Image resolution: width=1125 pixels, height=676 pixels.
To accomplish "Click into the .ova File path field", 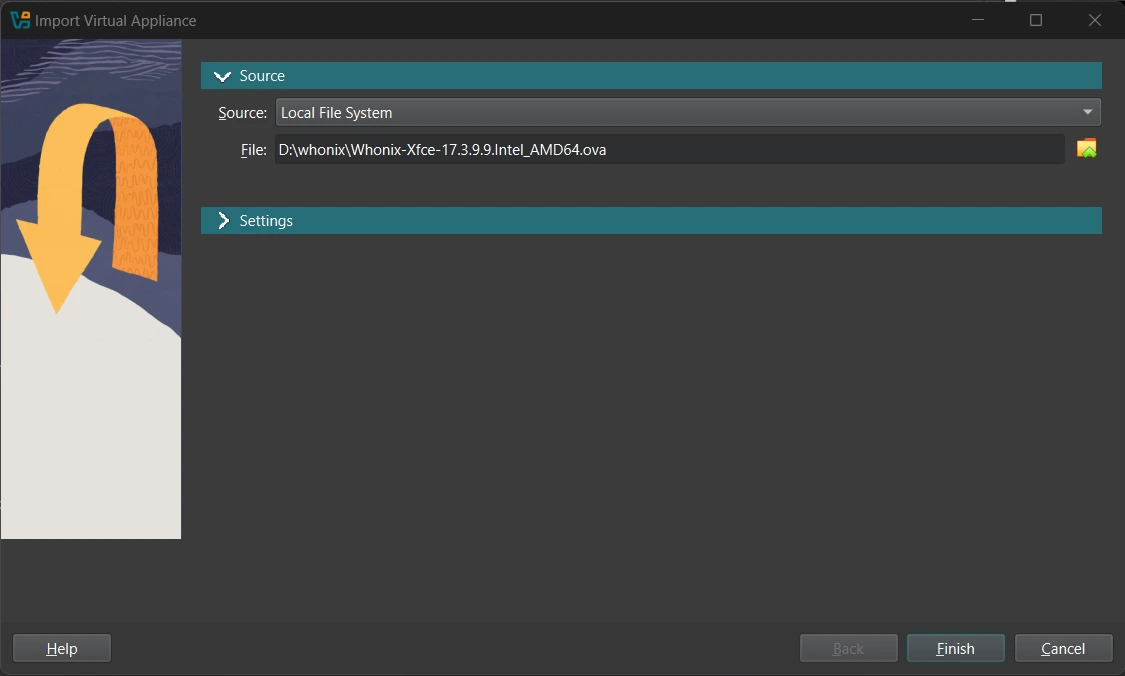I will [x=668, y=150].
